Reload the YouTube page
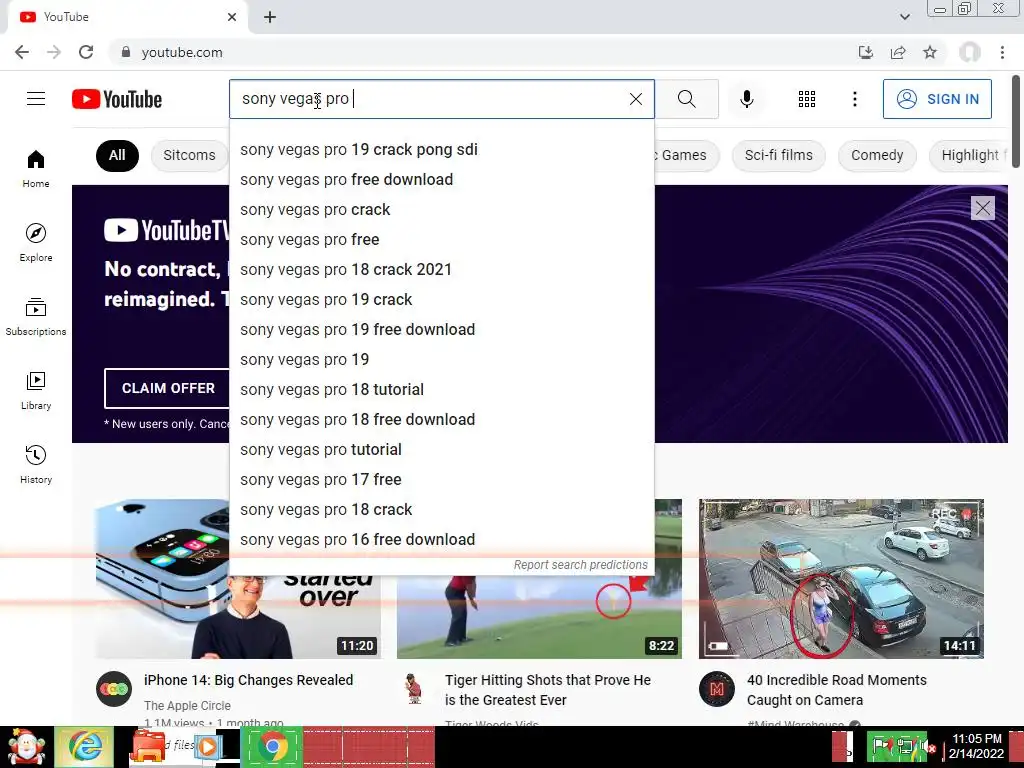1024x768 pixels. (86, 52)
